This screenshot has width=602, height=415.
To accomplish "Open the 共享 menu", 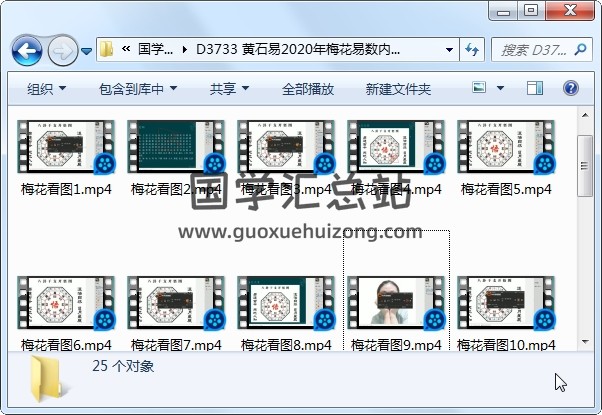I will tap(229, 89).
